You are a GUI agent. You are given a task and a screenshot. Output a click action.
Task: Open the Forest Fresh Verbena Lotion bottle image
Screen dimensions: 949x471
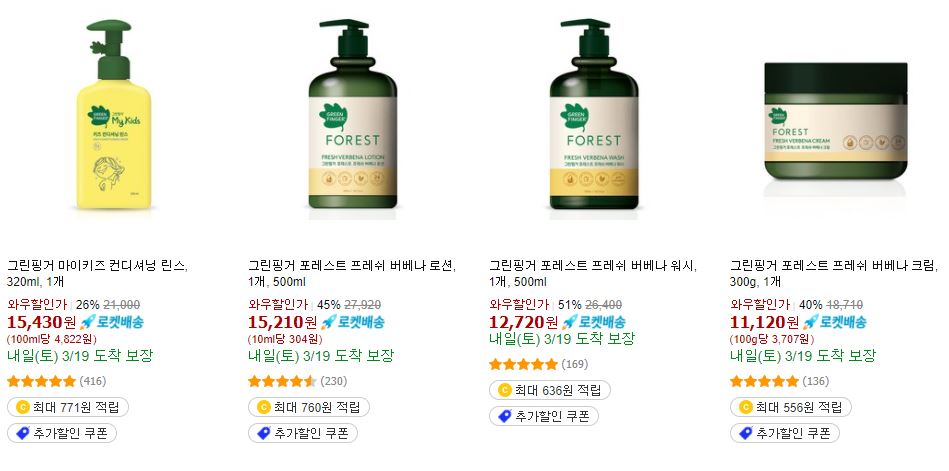353,114
